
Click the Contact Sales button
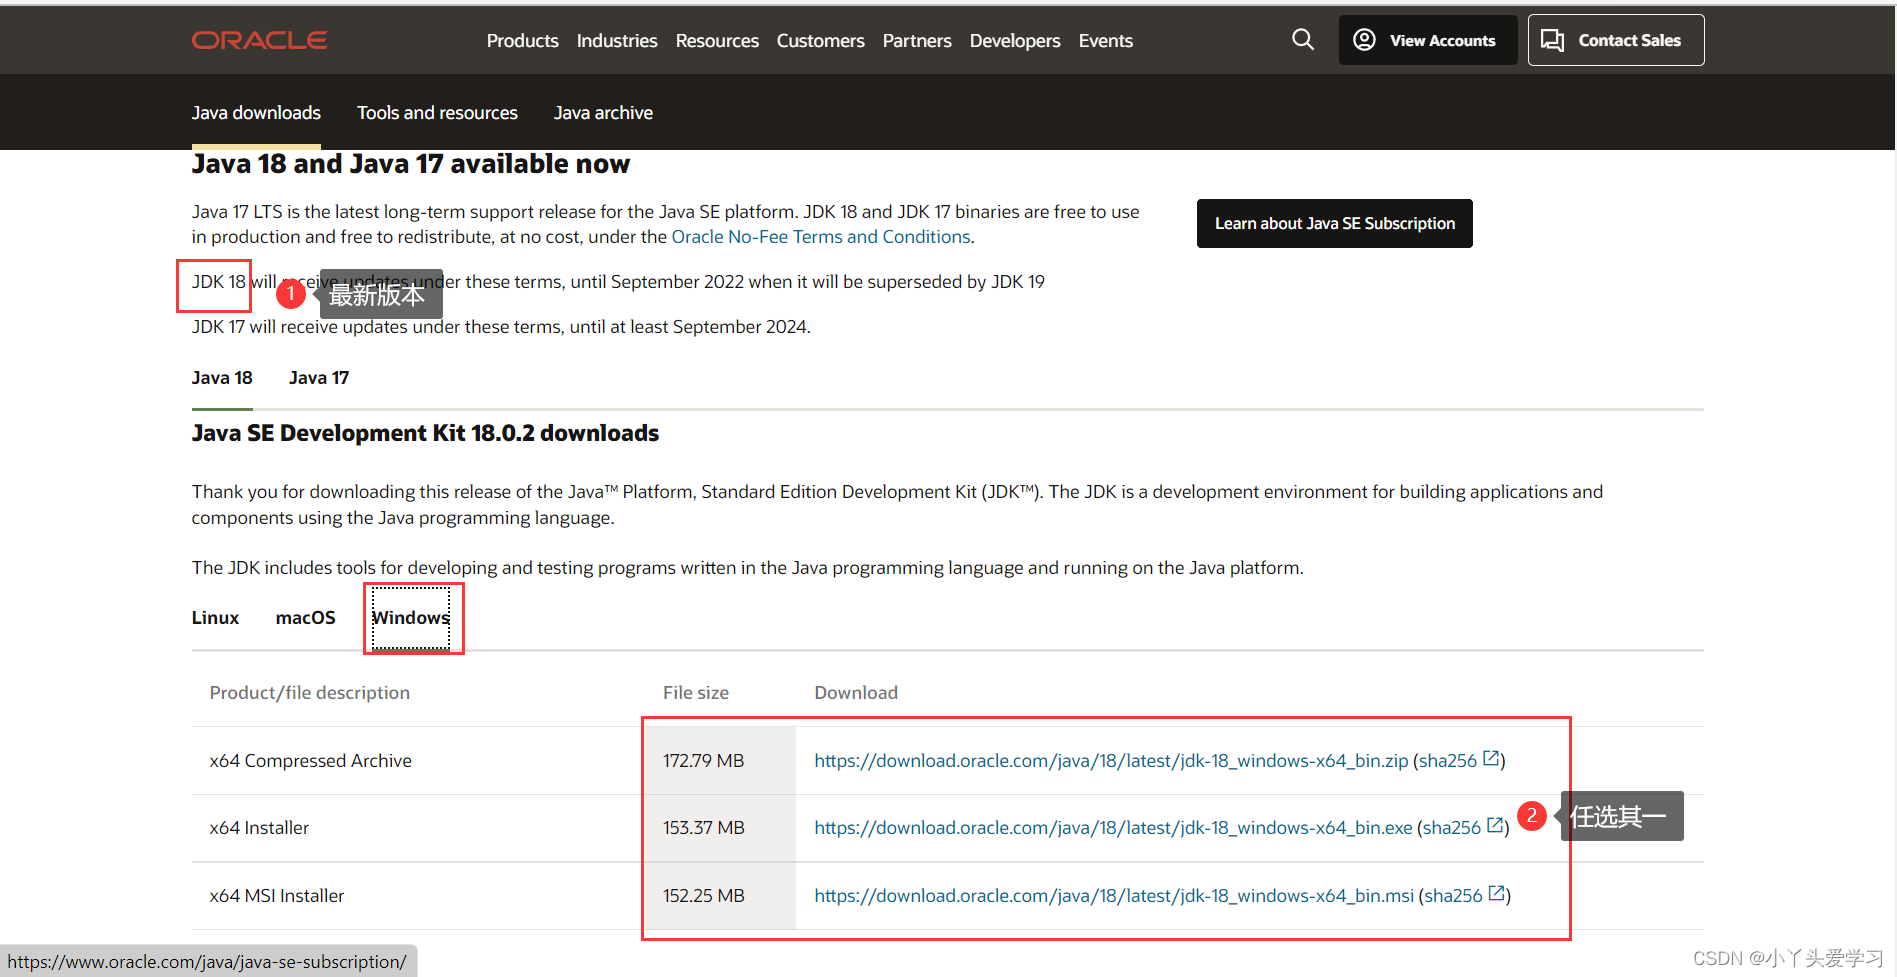tap(1616, 40)
